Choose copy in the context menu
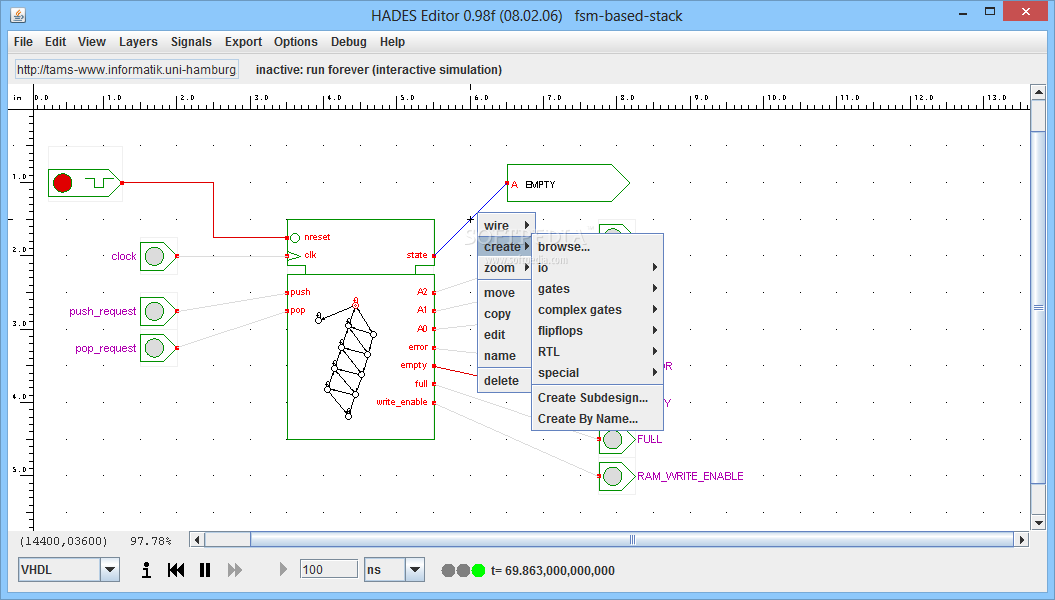 pos(506,313)
